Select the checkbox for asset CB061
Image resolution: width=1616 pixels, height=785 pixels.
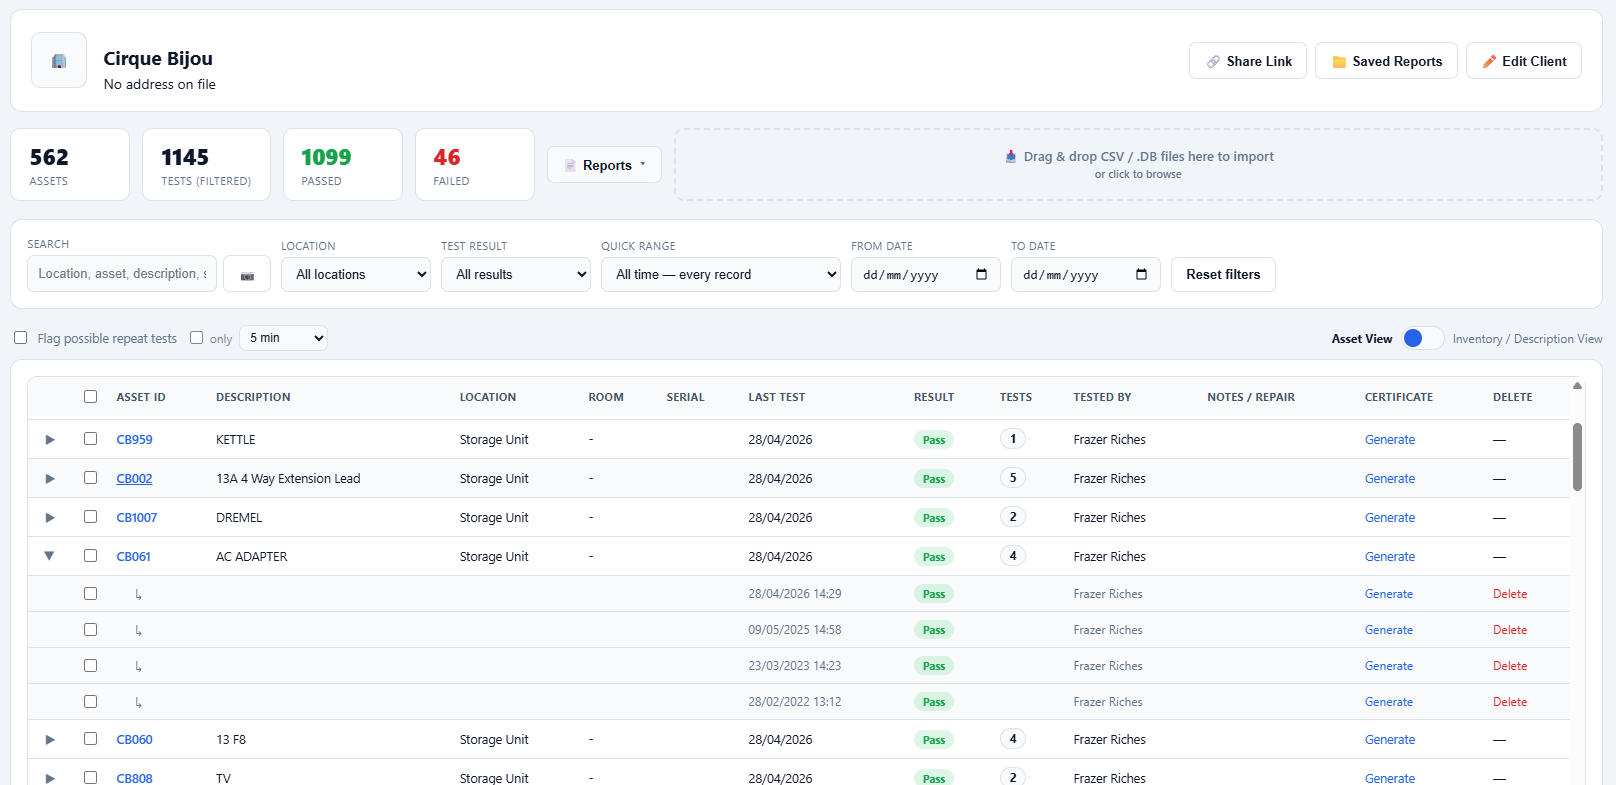91,556
